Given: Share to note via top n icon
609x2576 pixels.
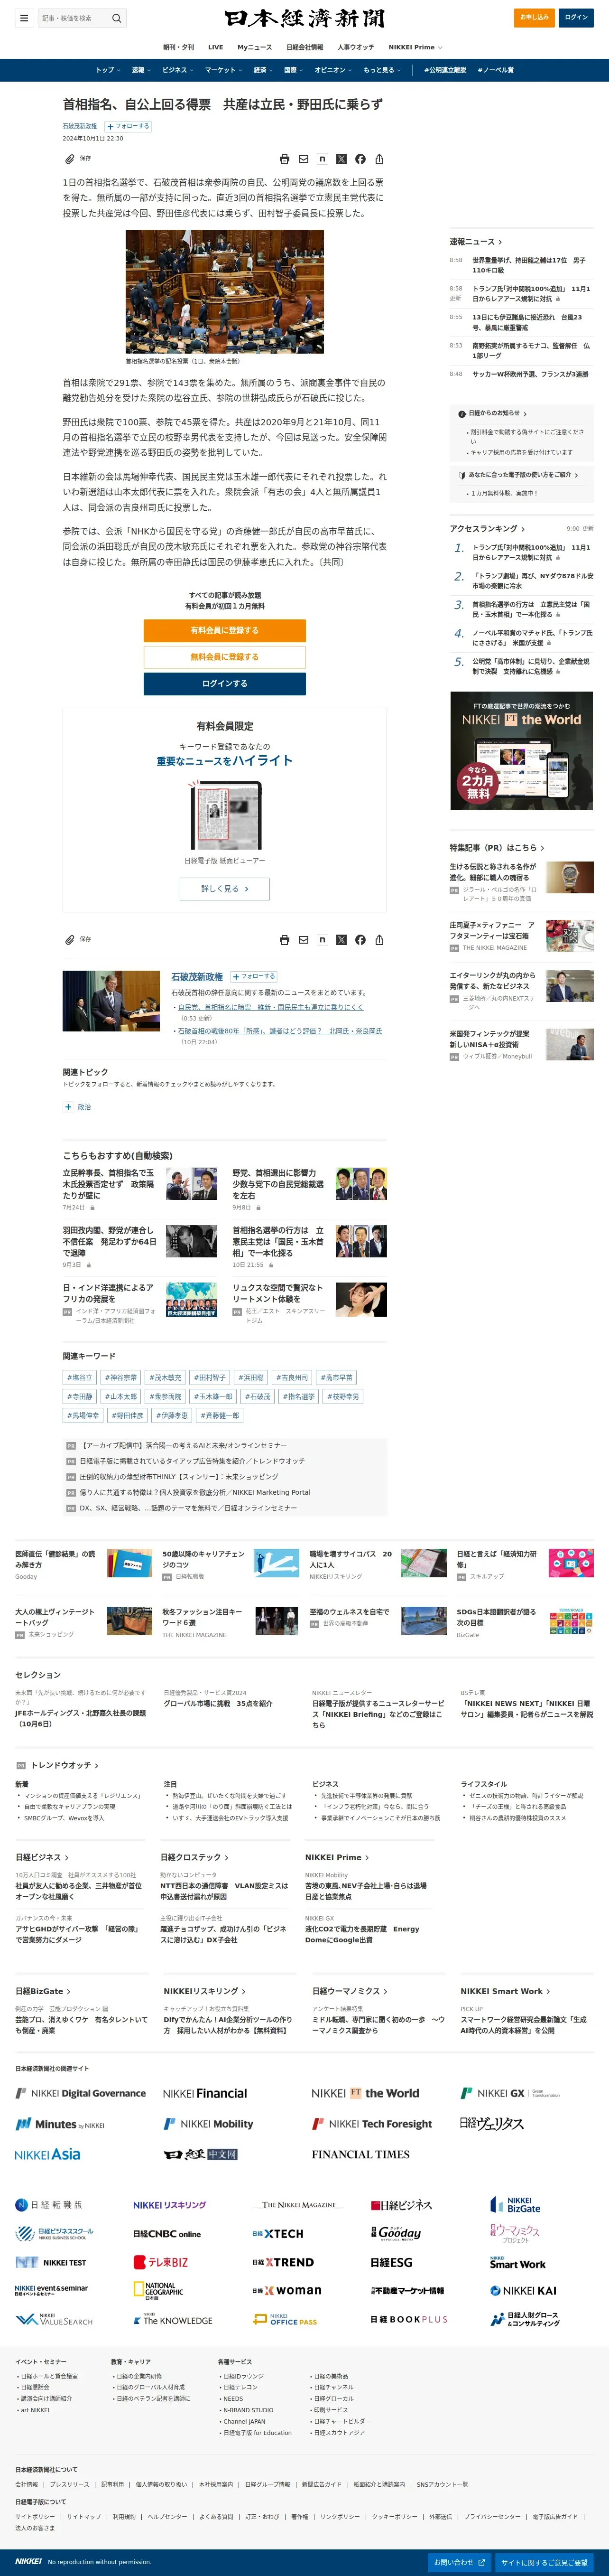Looking at the screenshot, I should coord(322,159).
